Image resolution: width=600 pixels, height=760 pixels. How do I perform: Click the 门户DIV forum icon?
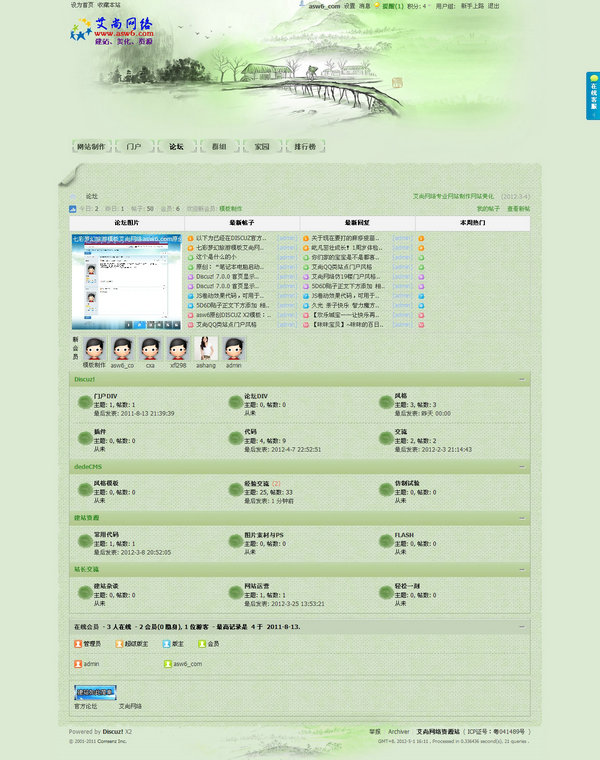pyautogui.click(x=85, y=402)
